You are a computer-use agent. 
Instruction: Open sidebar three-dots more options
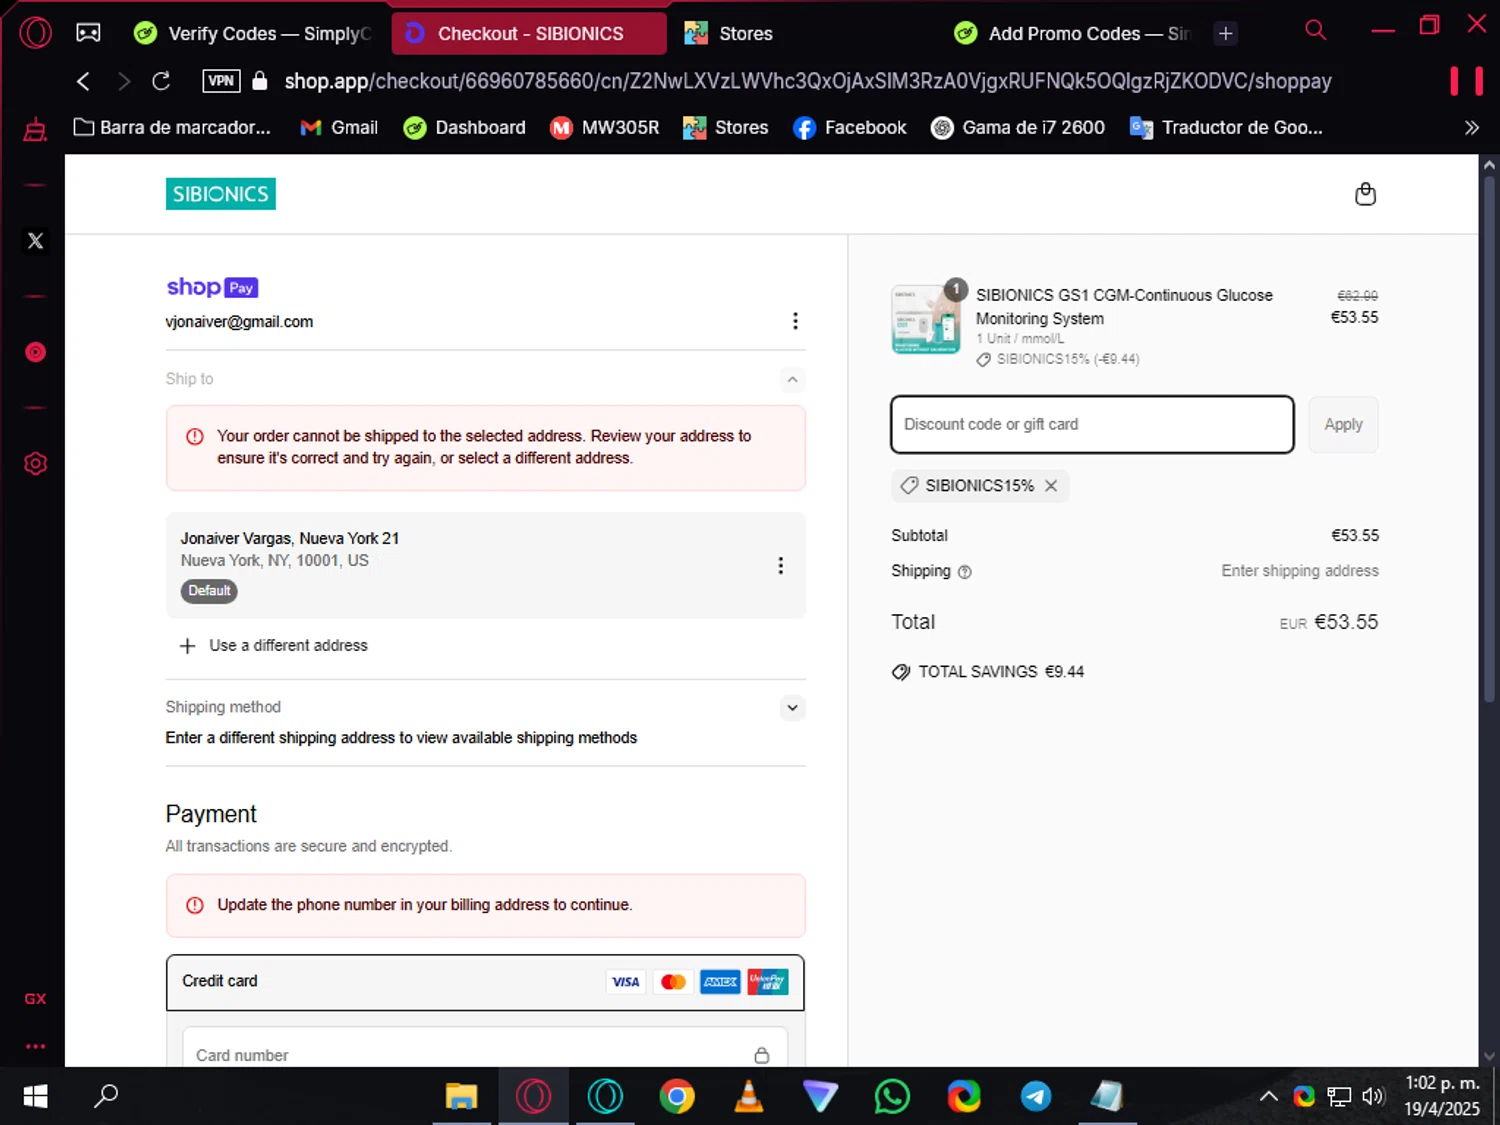click(35, 1046)
